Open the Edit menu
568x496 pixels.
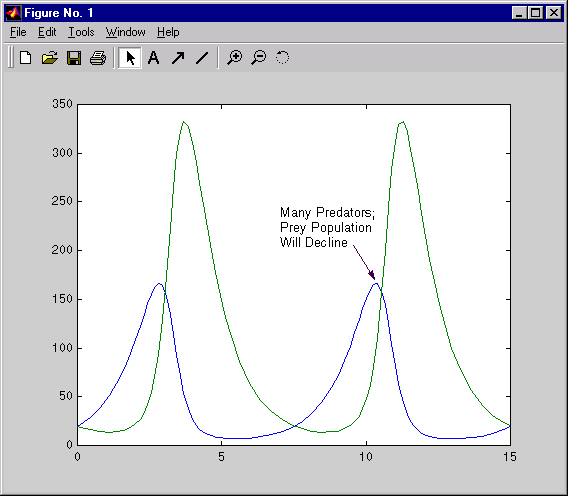coord(47,32)
